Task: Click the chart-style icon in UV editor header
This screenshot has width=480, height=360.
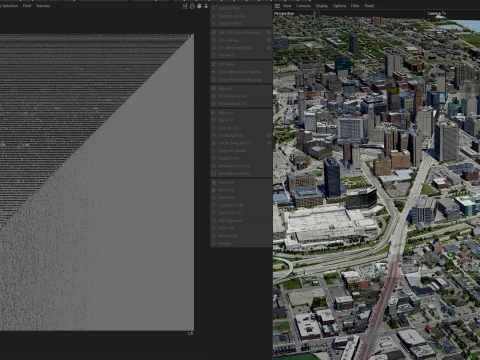Action: 185,6
